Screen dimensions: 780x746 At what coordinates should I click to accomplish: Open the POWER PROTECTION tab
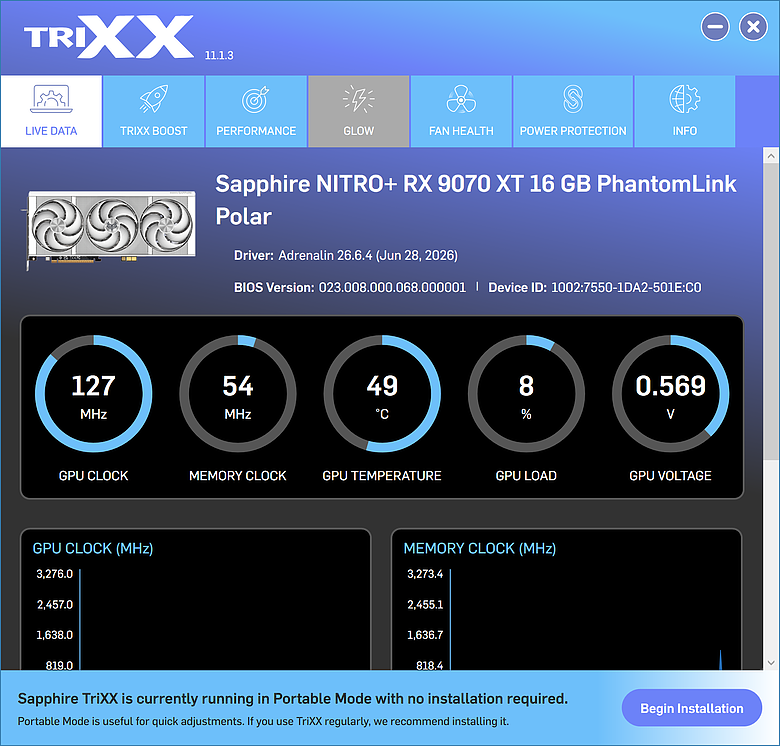click(x=573, y=111)
